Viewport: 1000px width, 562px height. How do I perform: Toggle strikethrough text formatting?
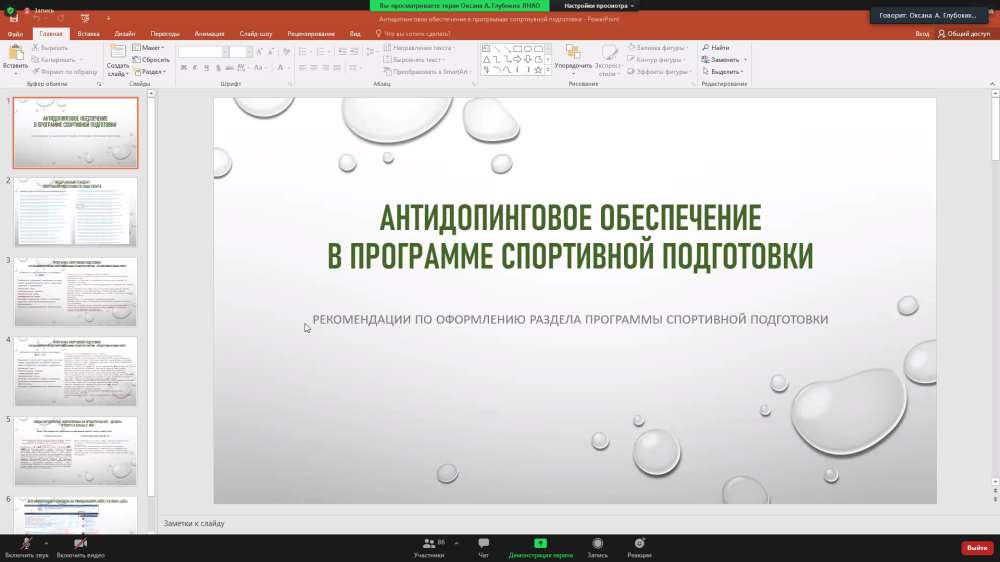pos(230,68)
